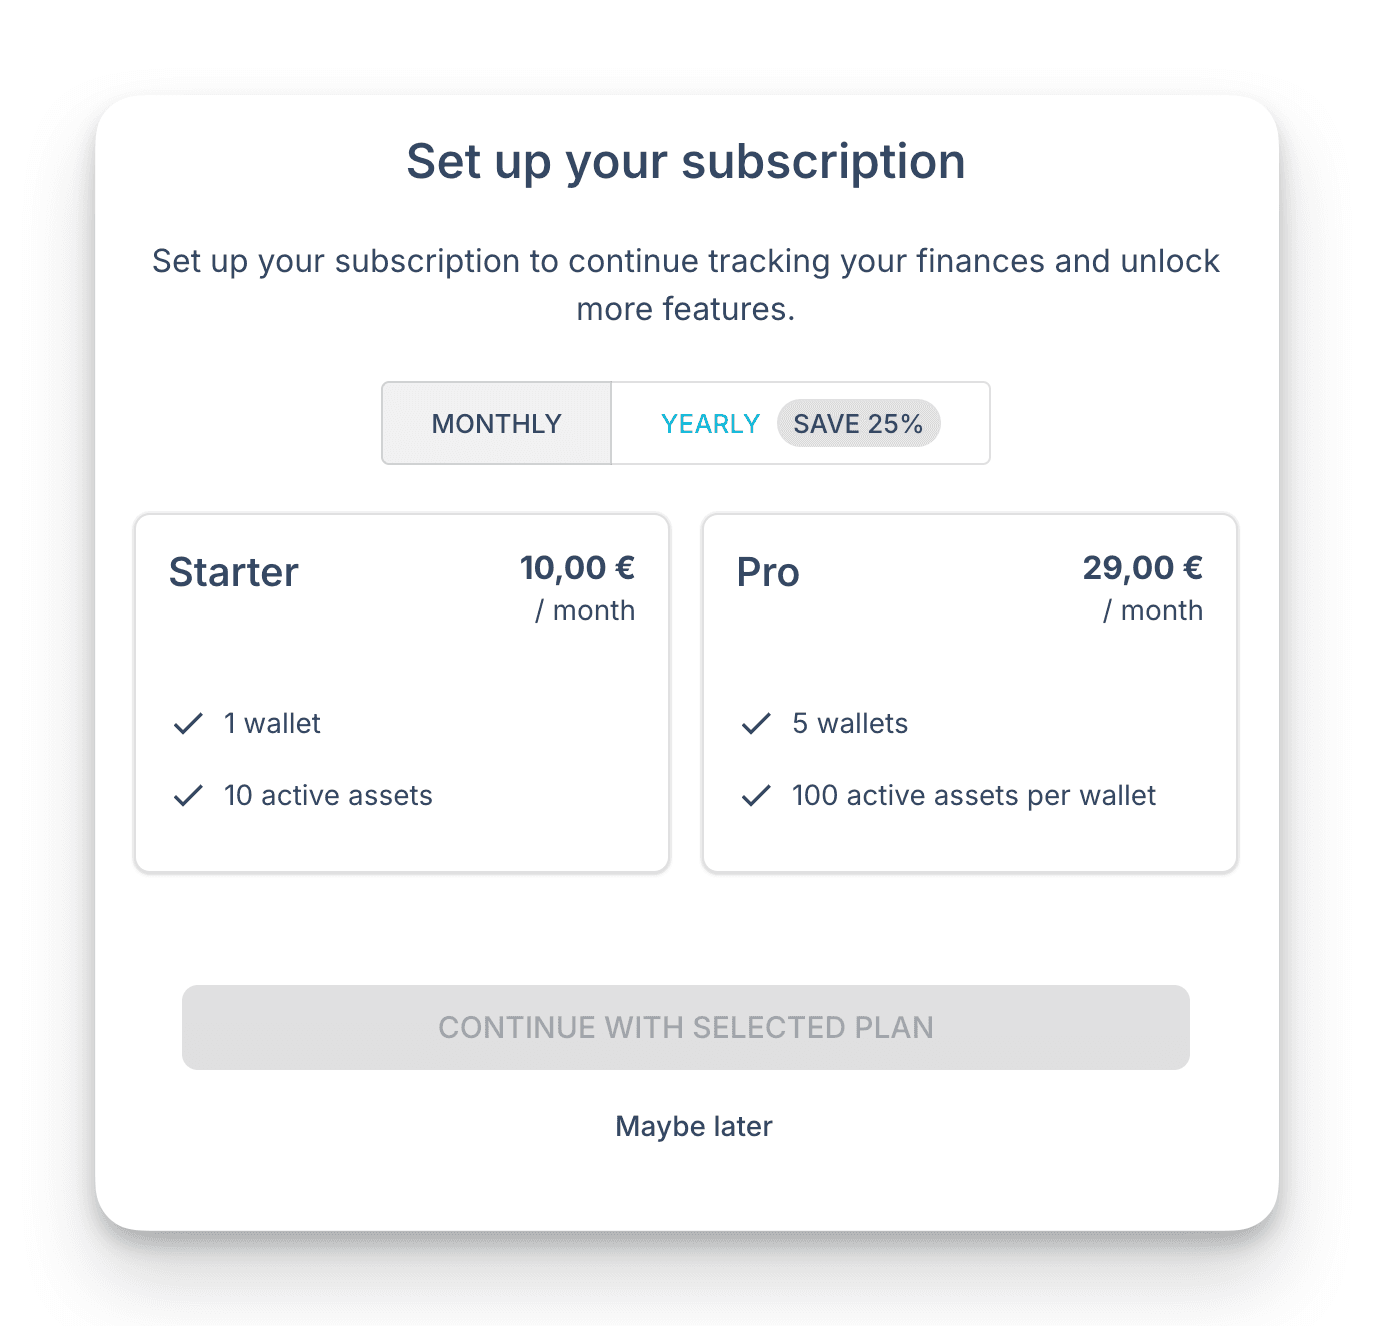Click the "/ month" label under Pro price
The image size is (1374, 1326).
coord(1153,611)
